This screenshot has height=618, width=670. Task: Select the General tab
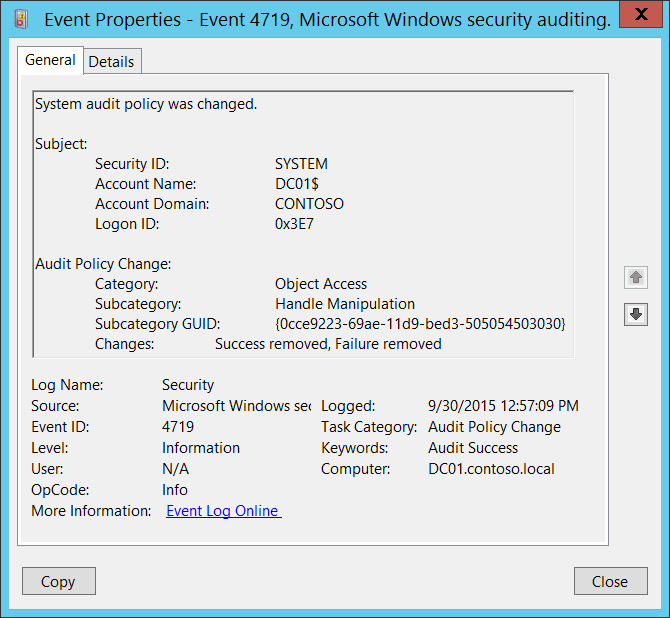[x=50, y=60]
